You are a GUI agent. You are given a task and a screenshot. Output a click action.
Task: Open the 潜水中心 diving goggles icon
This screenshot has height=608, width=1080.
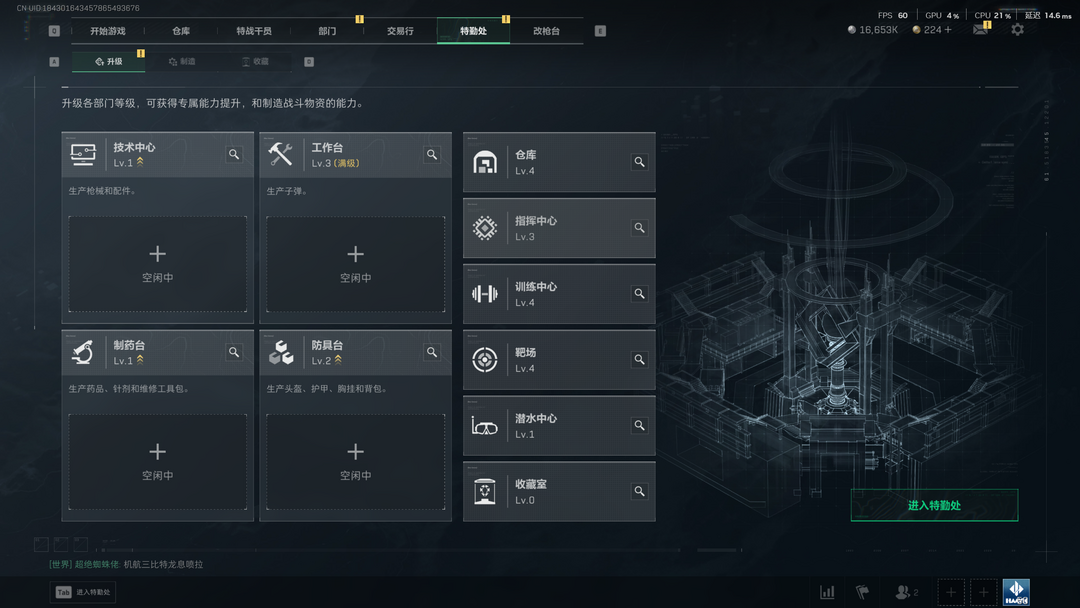point(485,426)
